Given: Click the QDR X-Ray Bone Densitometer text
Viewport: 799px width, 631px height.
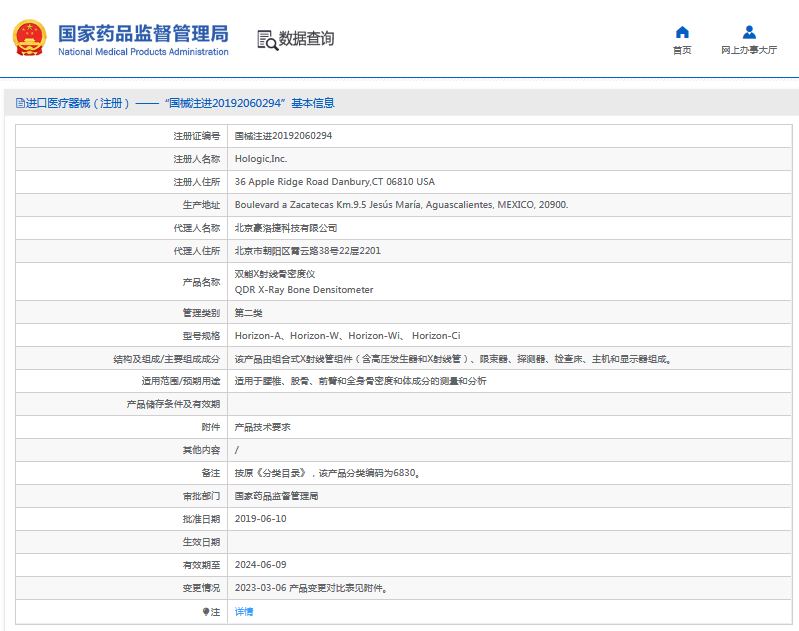Looking at the screenshot, I should click(x=304, y=290).
